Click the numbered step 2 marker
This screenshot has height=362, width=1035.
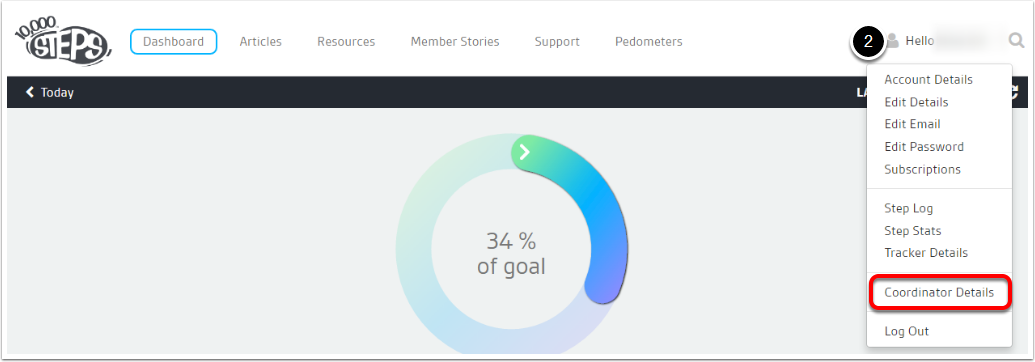869,42
